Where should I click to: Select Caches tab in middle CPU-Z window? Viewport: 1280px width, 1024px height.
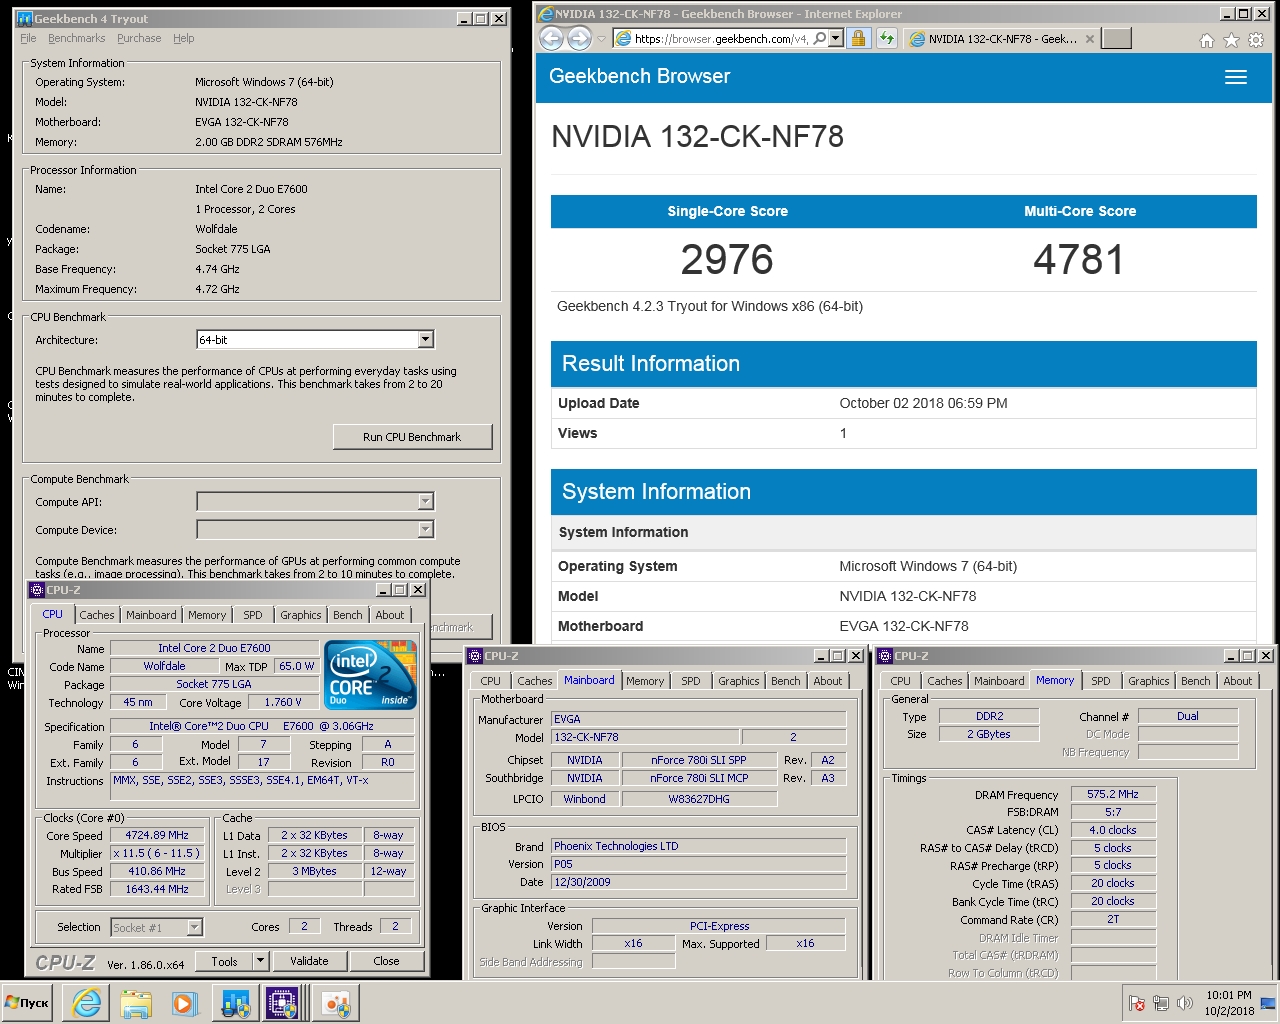tap(535, 681)
